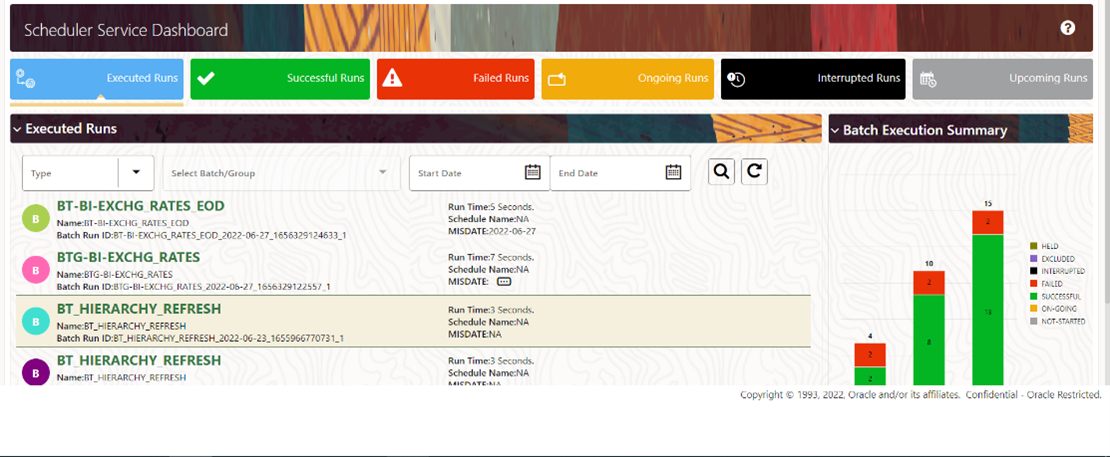The height and width of the screenshot is (457, 1110).
Task: Click the Interrupted Runs clock icon
Action: (736, 79)
